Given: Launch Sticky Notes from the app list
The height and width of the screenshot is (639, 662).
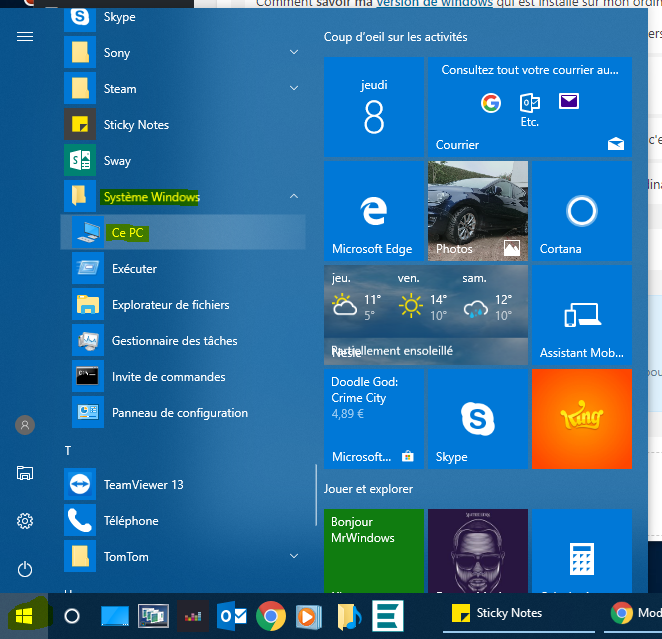Looking at the screenshot, I should coord(183,125).
